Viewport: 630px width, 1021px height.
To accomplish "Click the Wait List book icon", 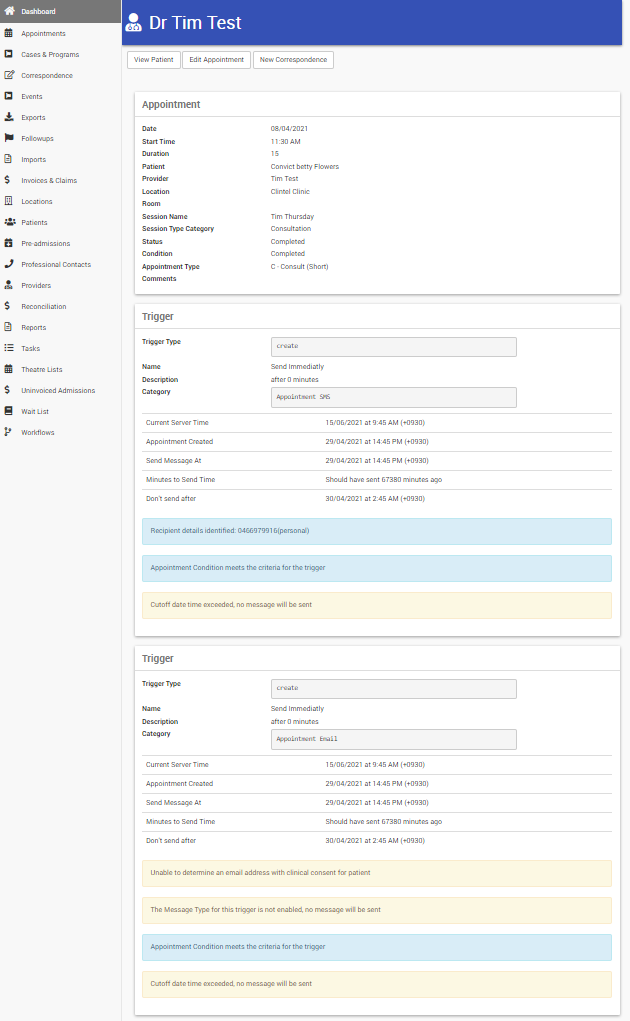I will (8, 411).
